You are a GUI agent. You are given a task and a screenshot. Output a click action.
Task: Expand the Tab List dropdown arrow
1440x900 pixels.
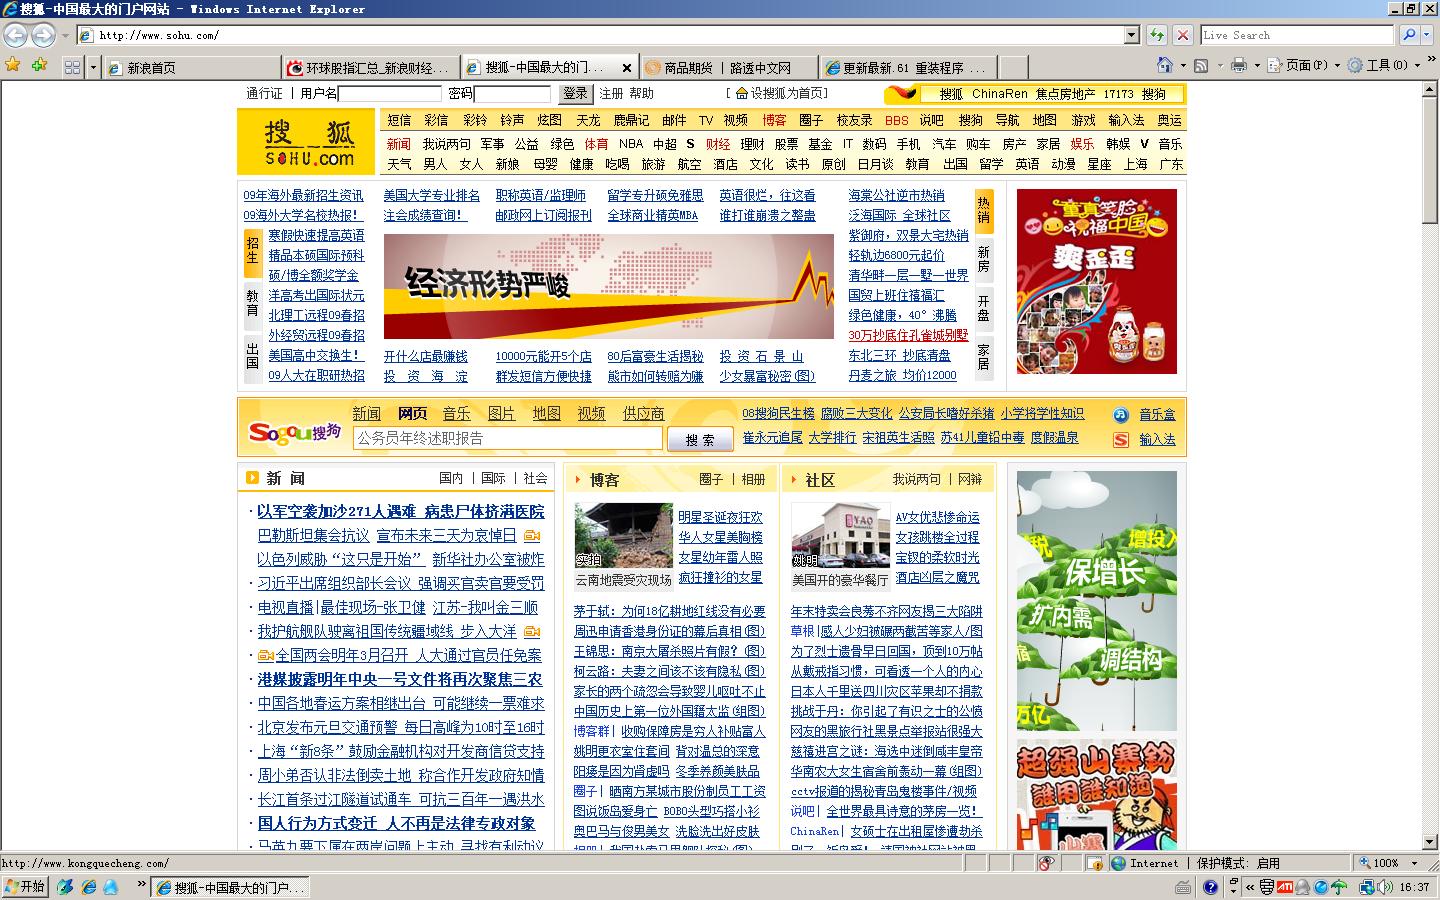tap(93, 67)
